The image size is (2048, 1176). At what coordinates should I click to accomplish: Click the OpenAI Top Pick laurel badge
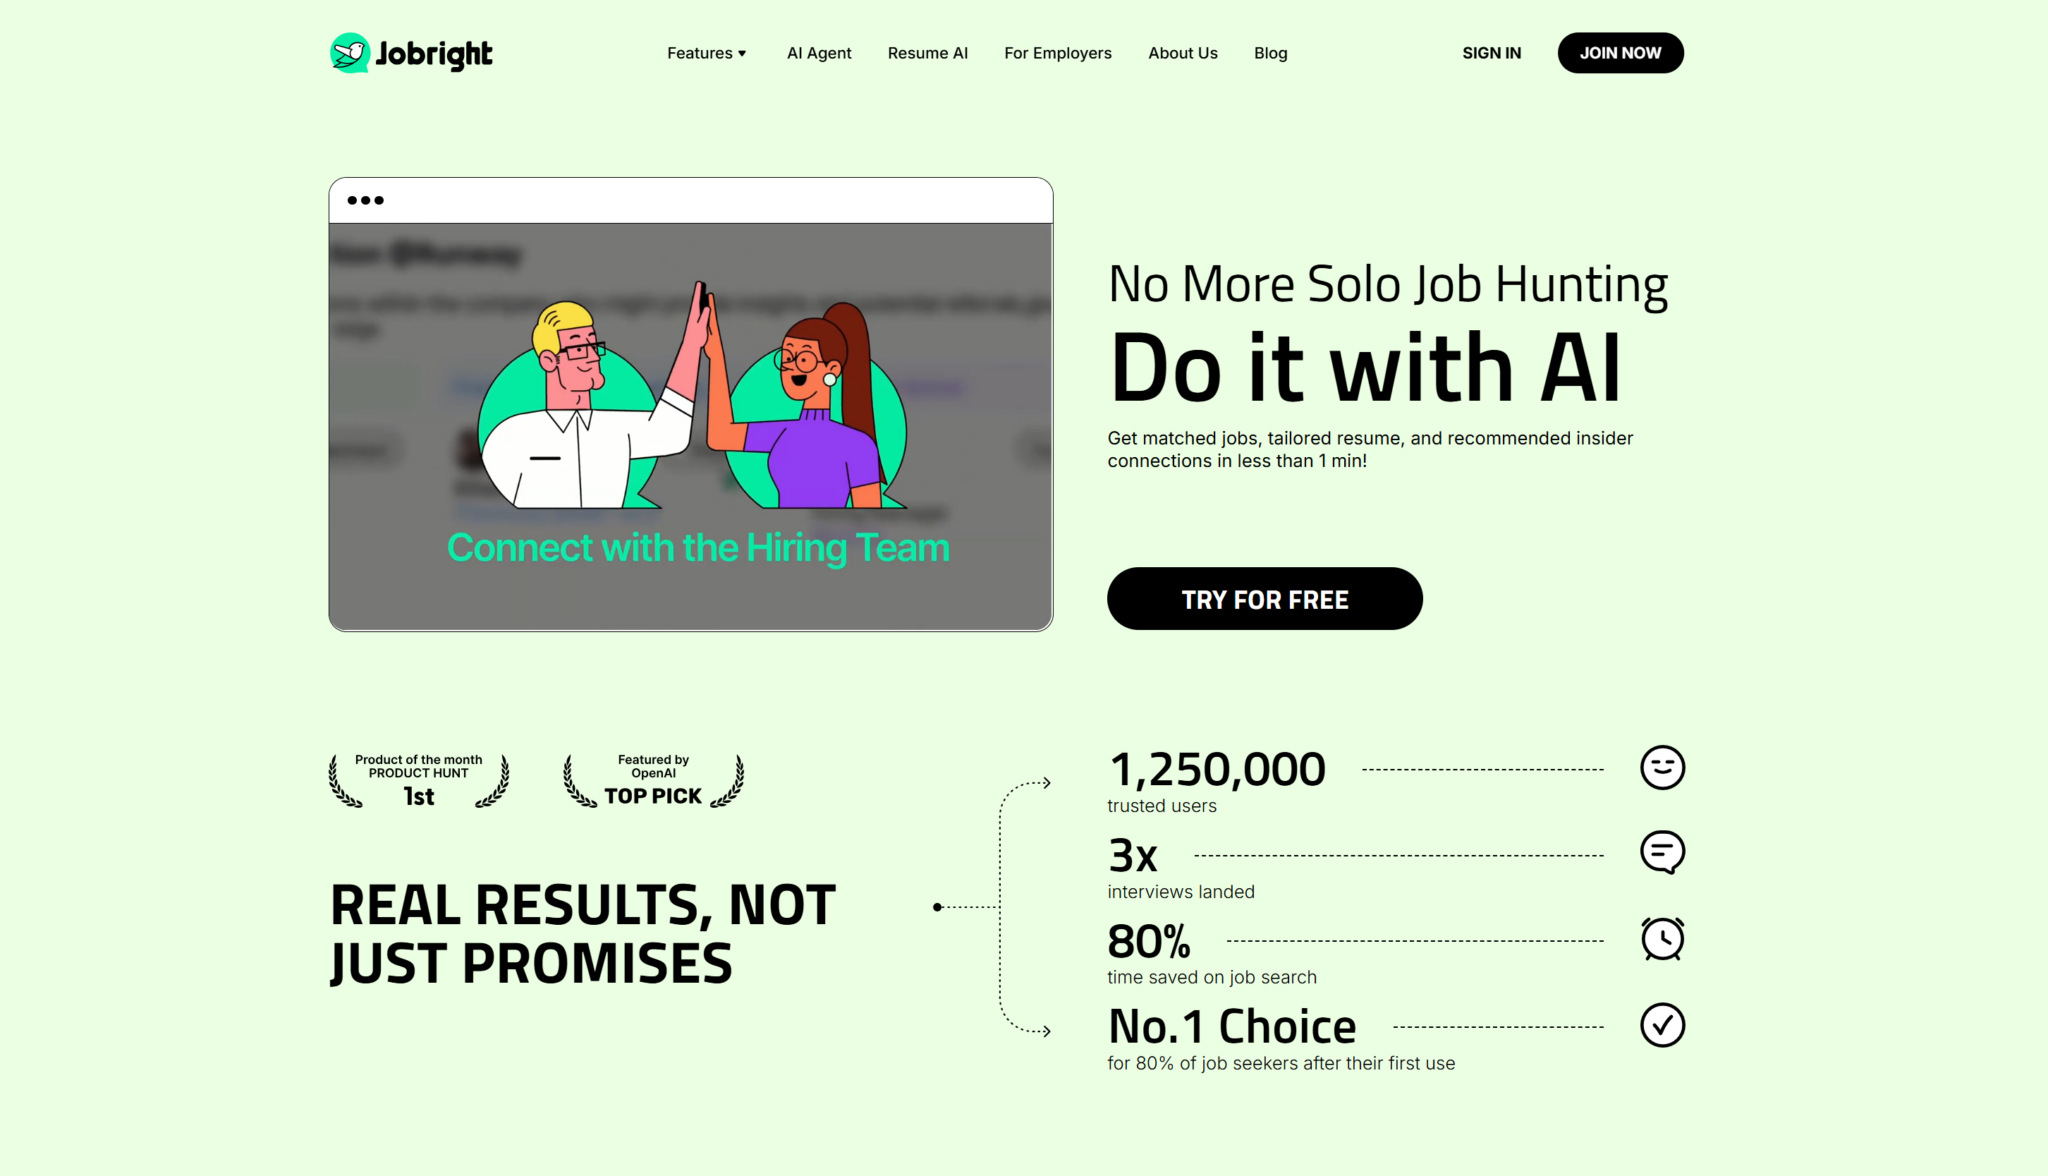(653, 781)
